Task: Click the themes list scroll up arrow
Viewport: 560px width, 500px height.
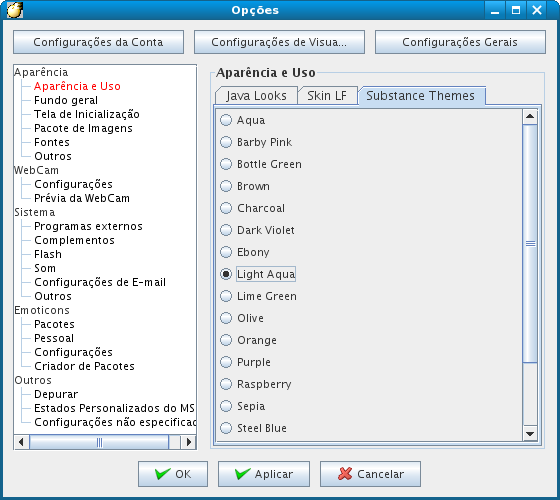Action: click(530, 116)
